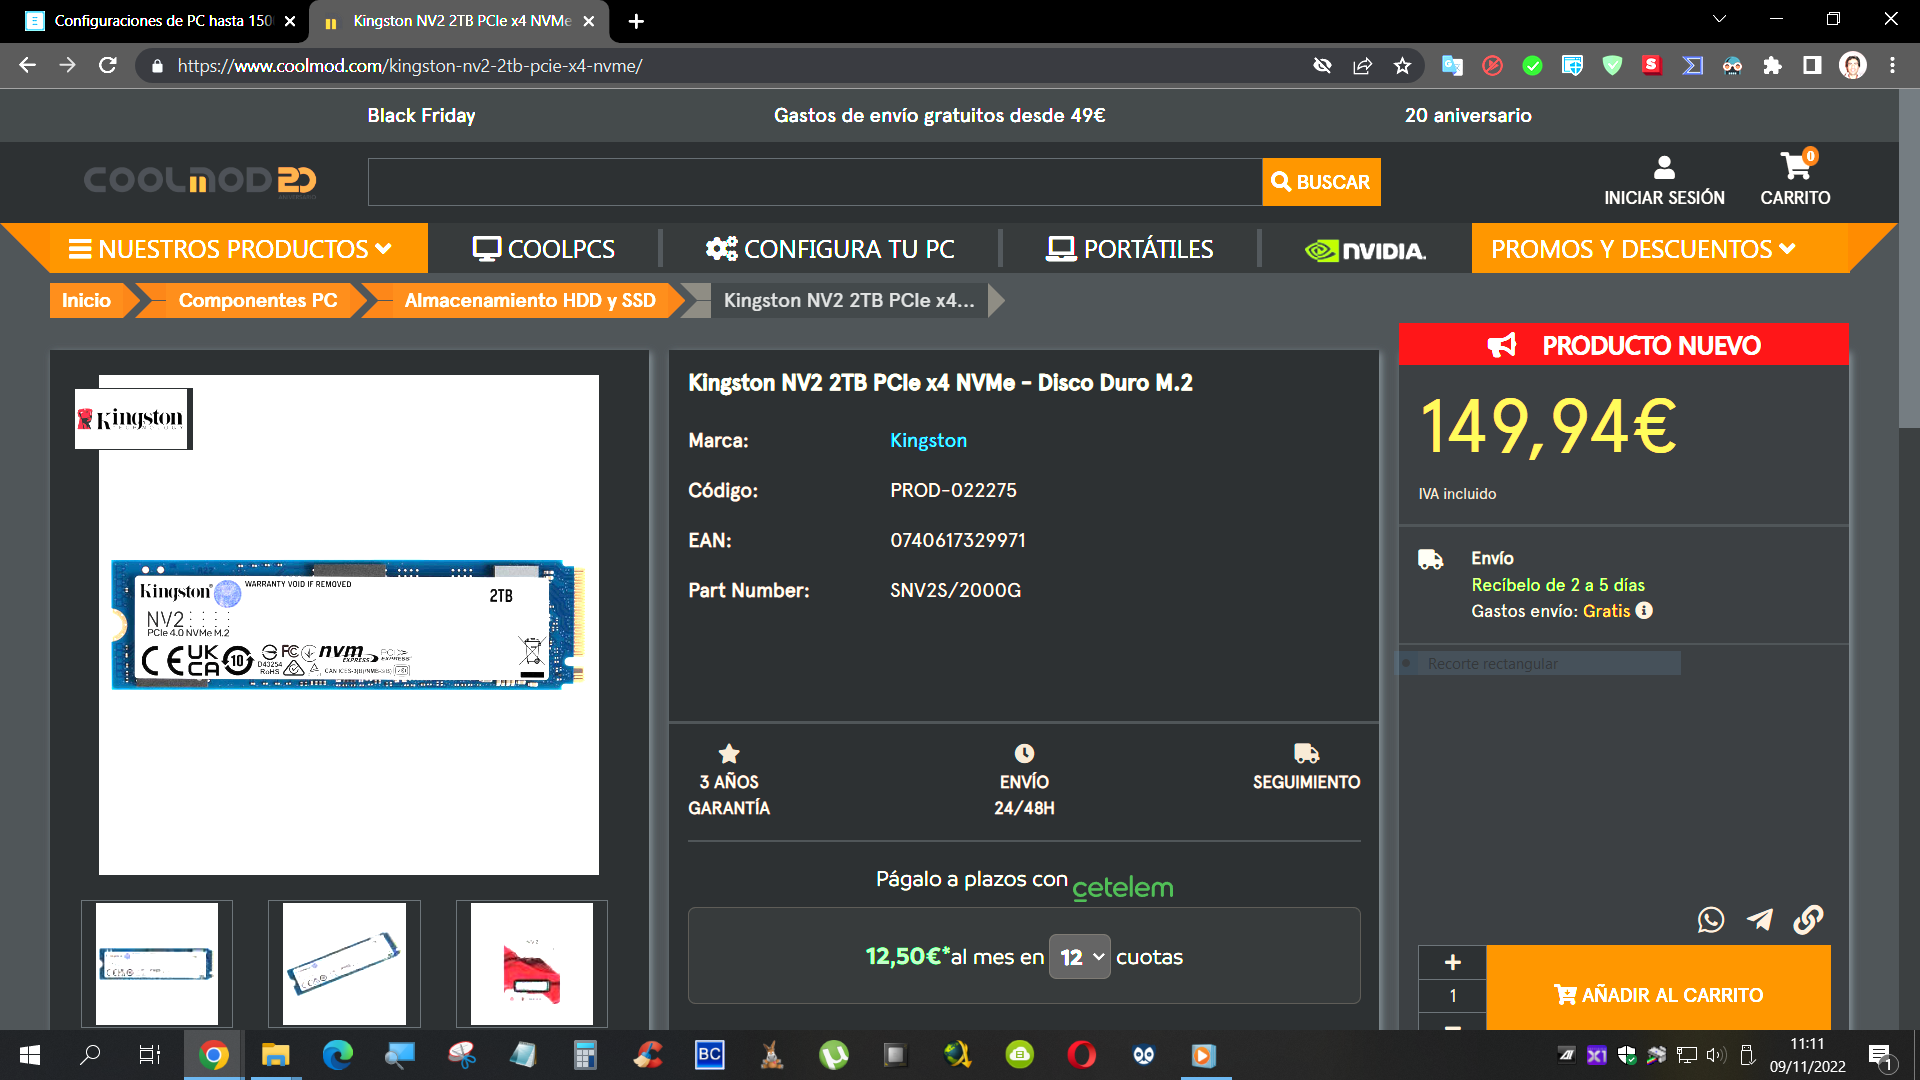Increase quantity with the plus button
Screen dimensions: 1920x1080
point(1452,962)
